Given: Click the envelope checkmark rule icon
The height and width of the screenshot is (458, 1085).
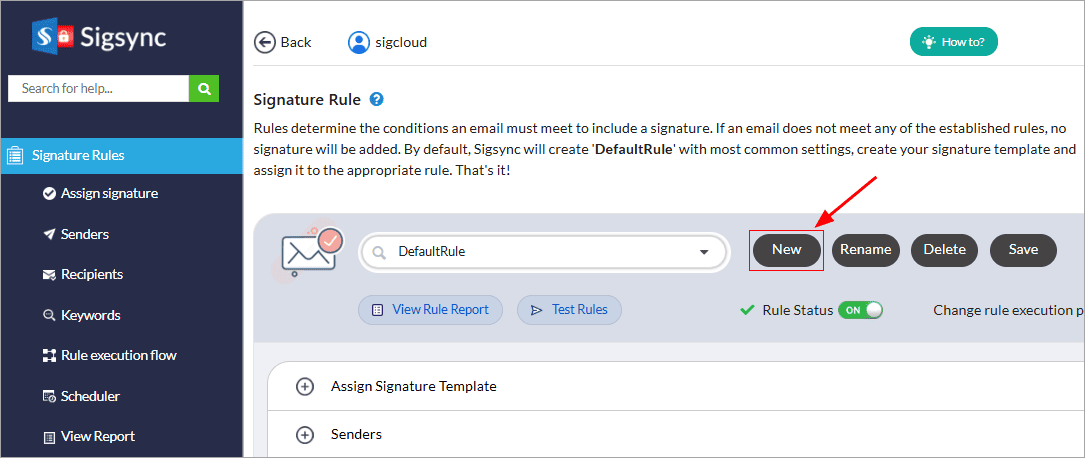Looking at the screenshot, I should 308,251.
